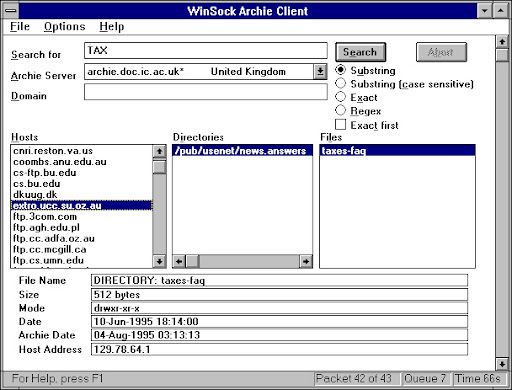Open the Help menu
Screen dimensions: 512x390
click(112, 26)
